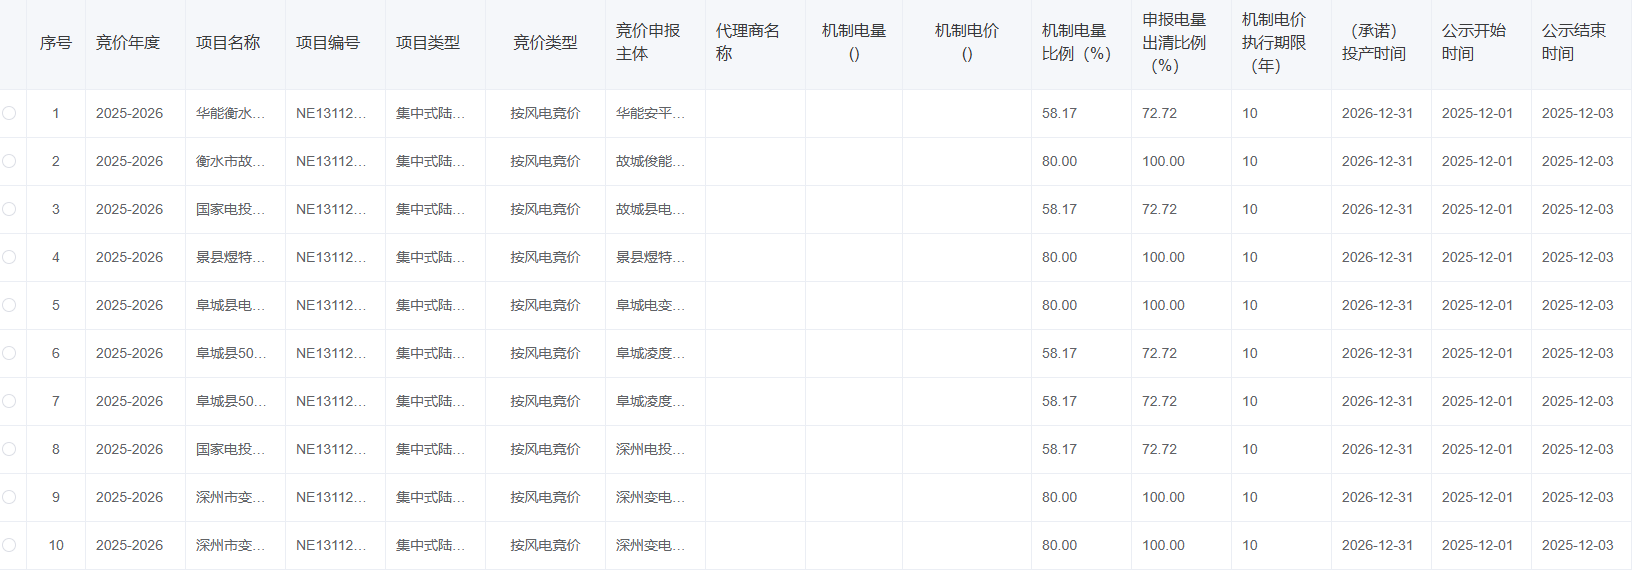Click 按风电竞价 in row 7

click(545, 401)
